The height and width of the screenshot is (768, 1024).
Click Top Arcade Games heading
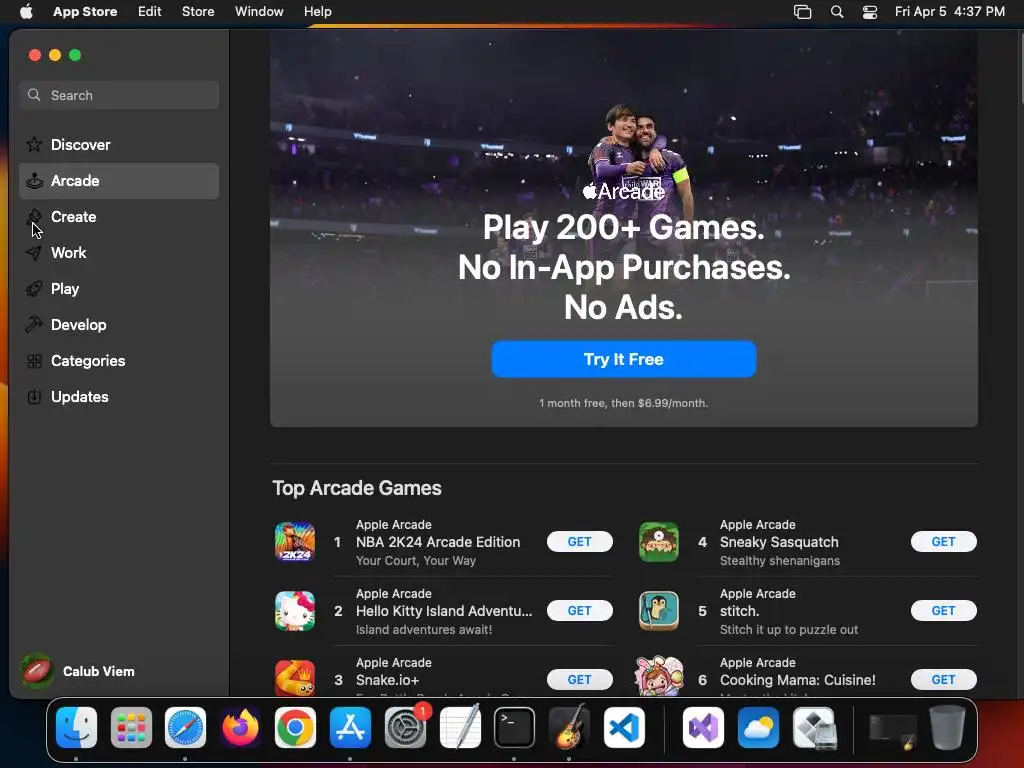point(357,488)
